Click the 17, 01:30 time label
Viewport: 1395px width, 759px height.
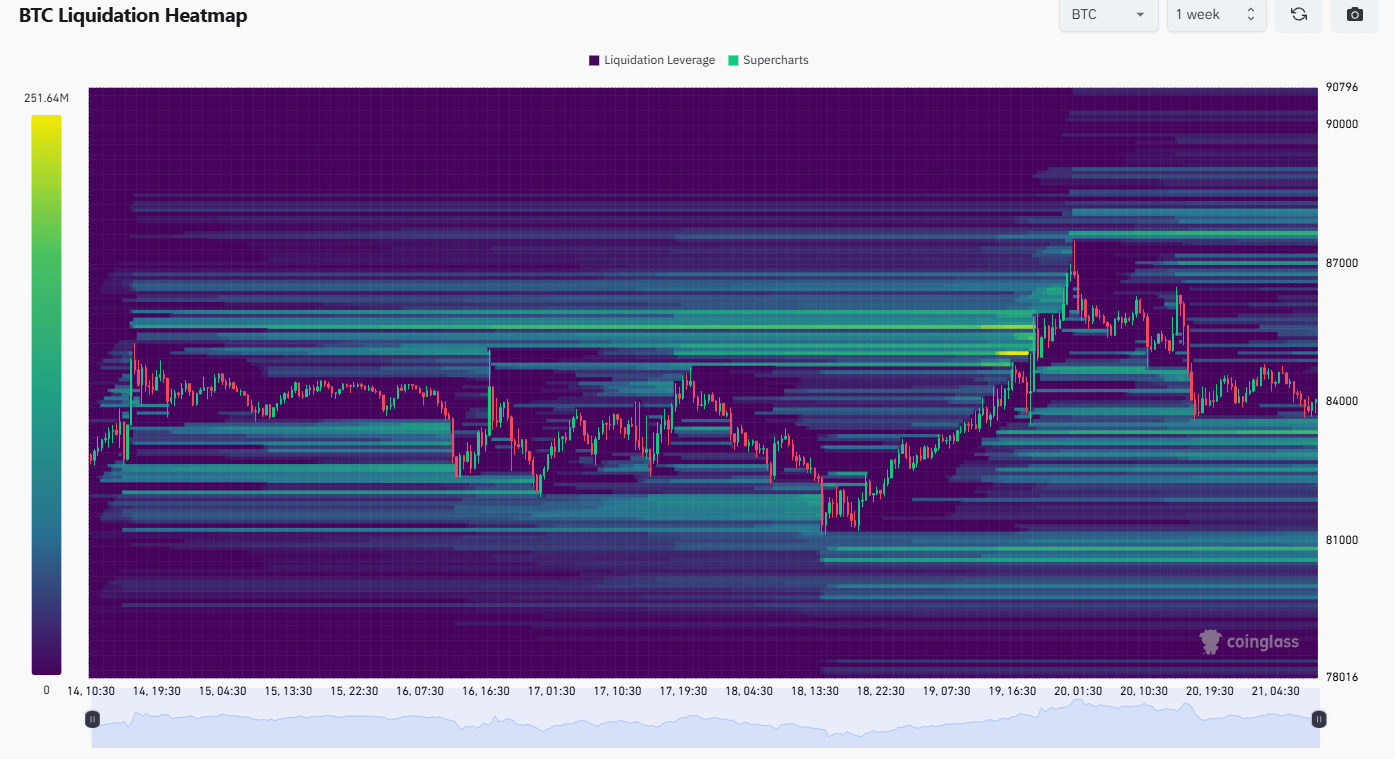552,691
